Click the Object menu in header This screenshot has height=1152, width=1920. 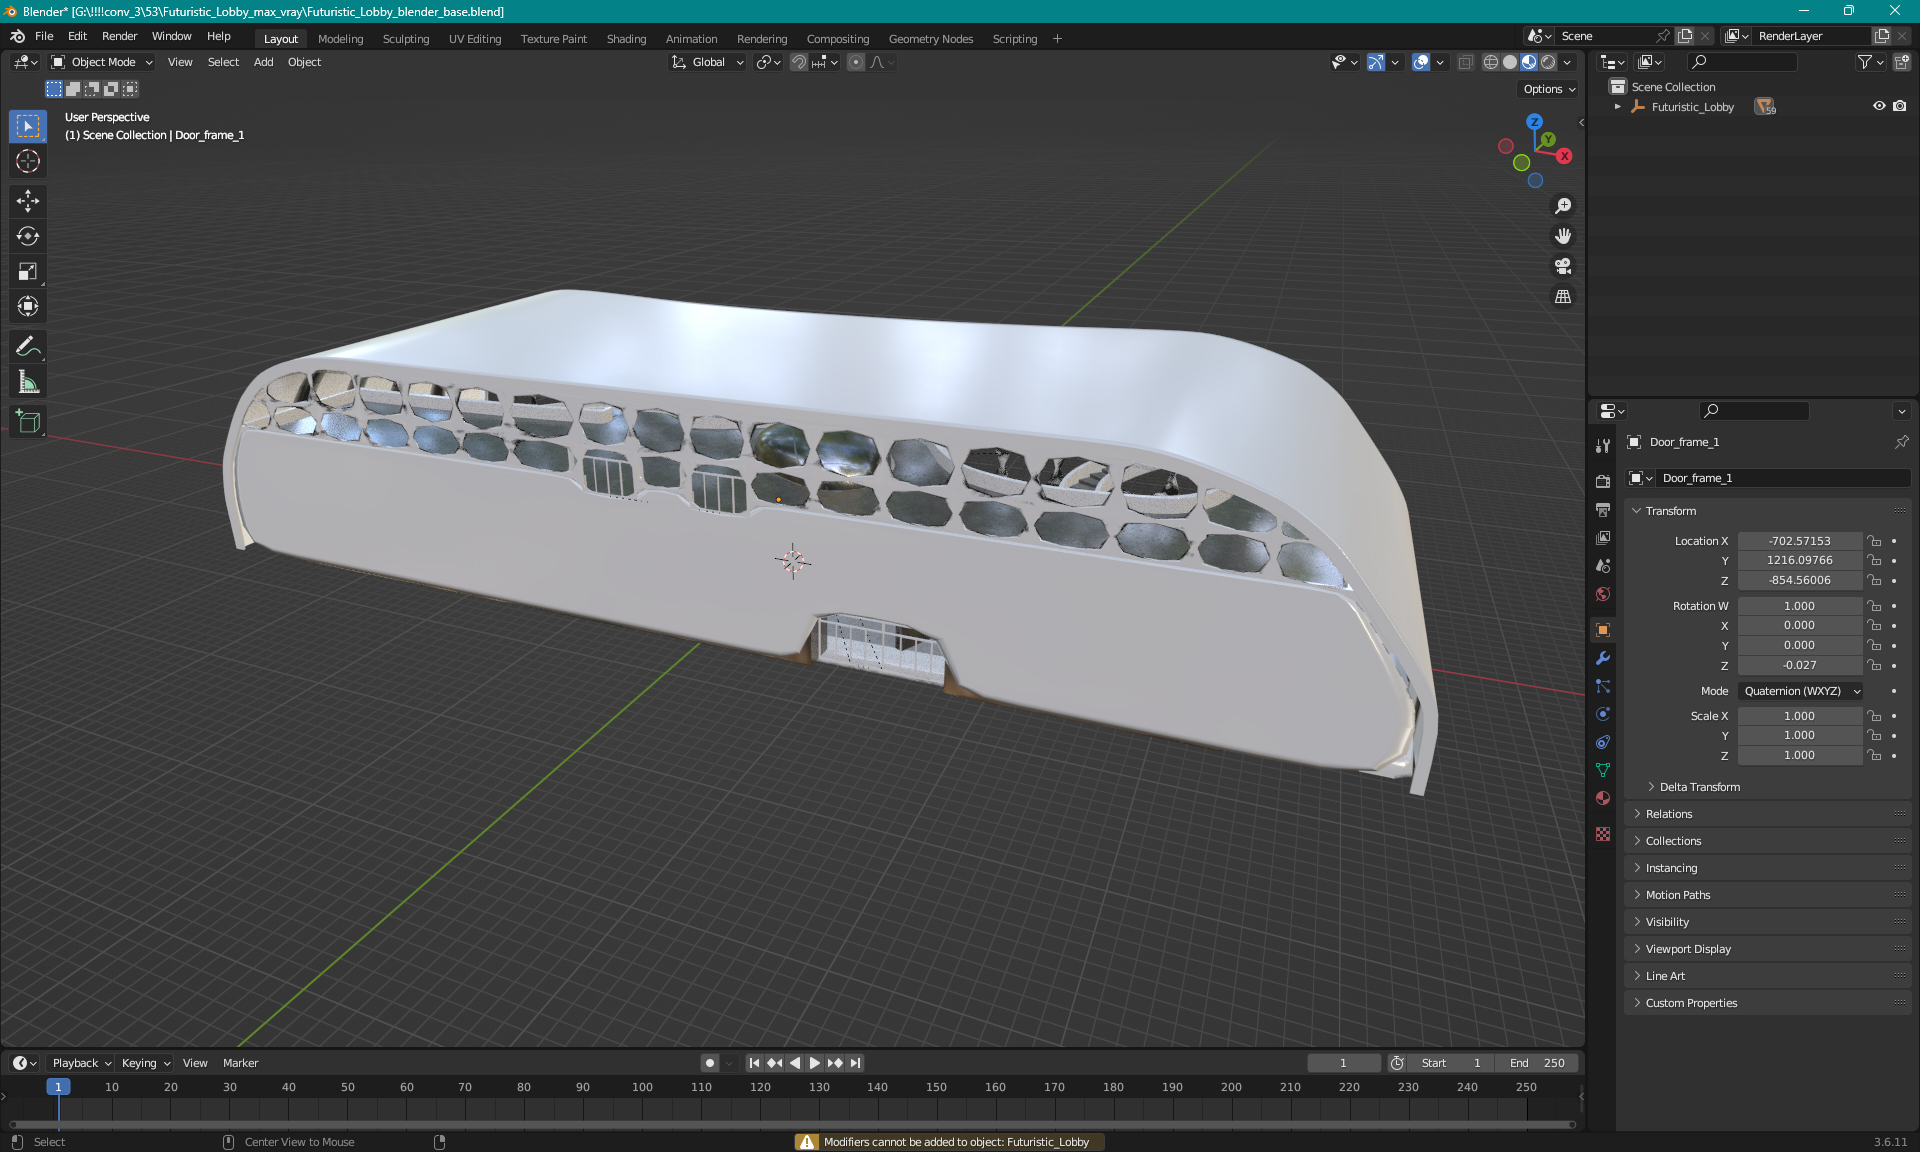303,62
